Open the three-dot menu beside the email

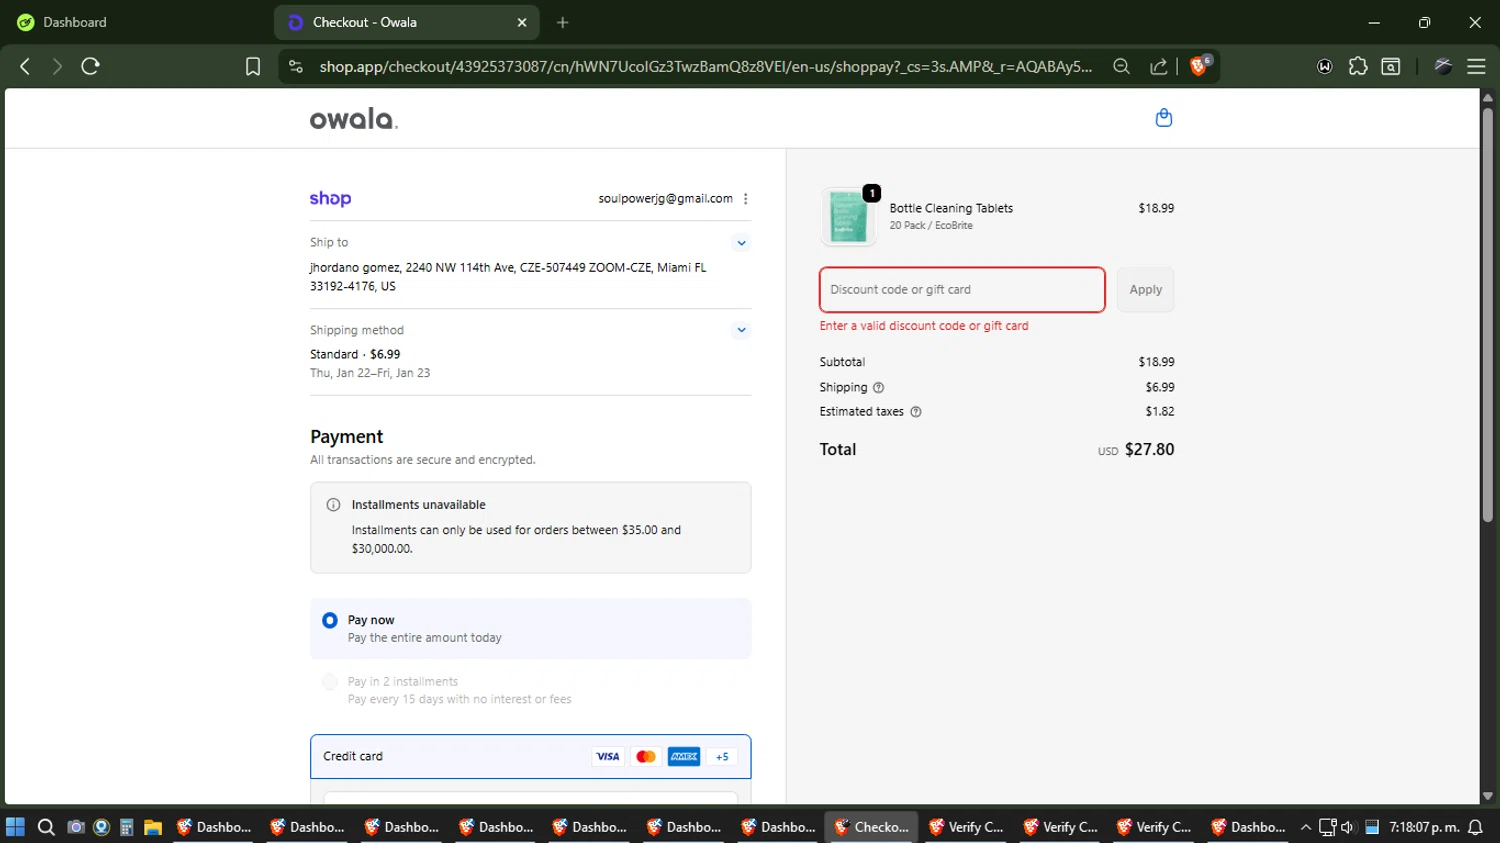[x=746, y=198]
